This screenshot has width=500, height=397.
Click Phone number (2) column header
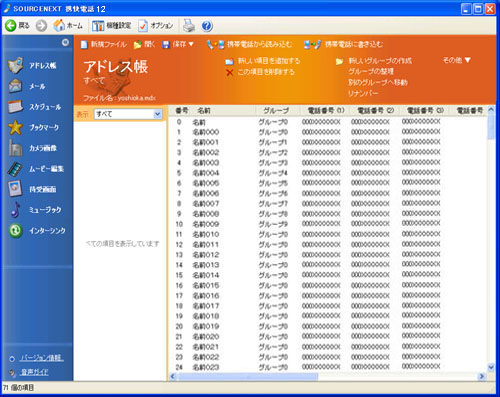coord(374,110)
